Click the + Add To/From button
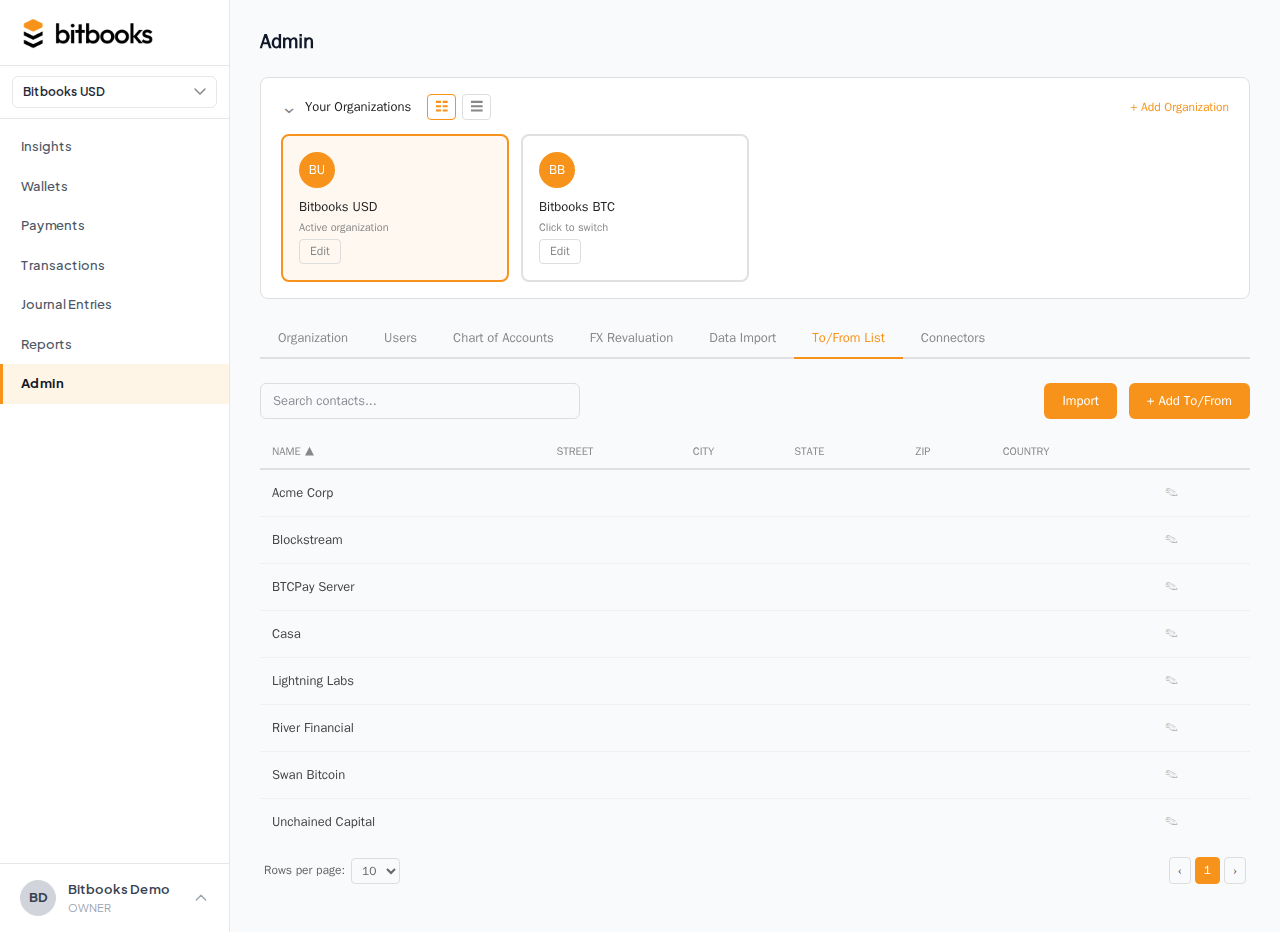 tap(1189, 401)
